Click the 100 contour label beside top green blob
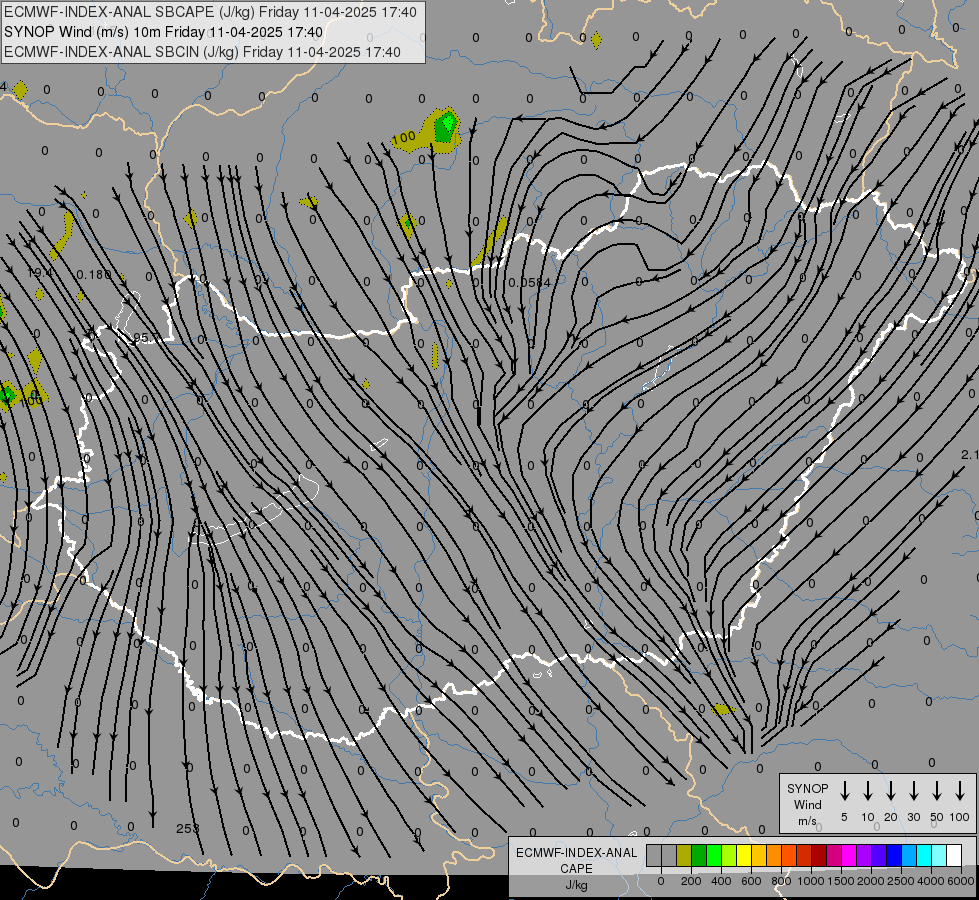Image resolution: width=979 pixels, height=900 pixels. pos(403,137)
